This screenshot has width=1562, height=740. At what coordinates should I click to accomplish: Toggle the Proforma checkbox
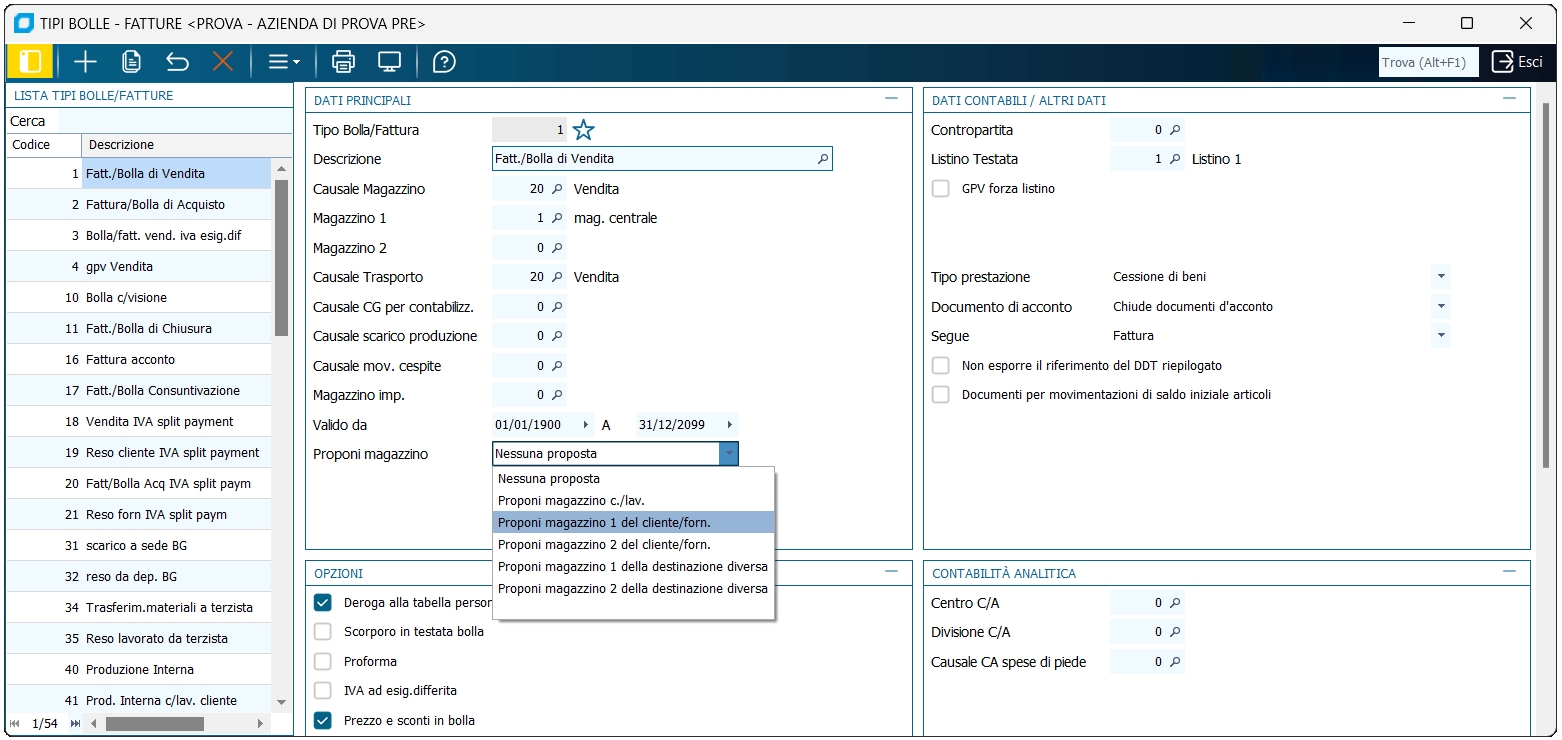coord(323,661)
